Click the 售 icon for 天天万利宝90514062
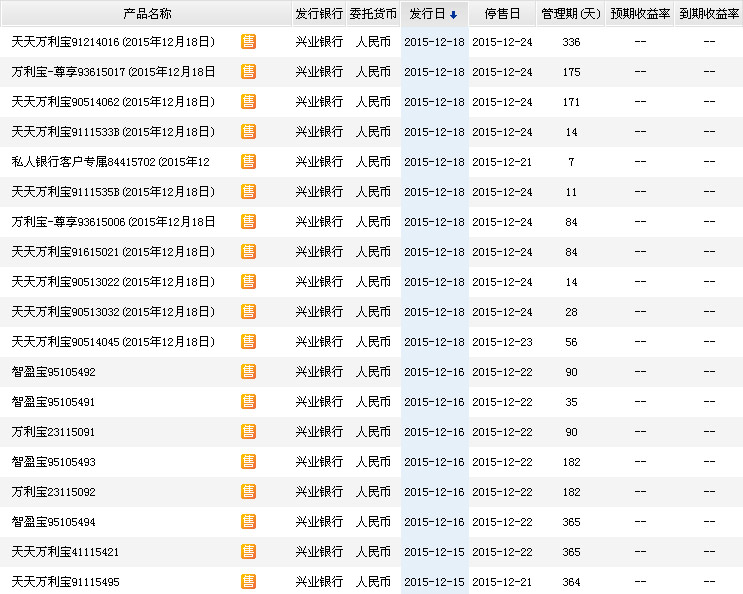This screenshot has height=594, width=743. (248, 101)
